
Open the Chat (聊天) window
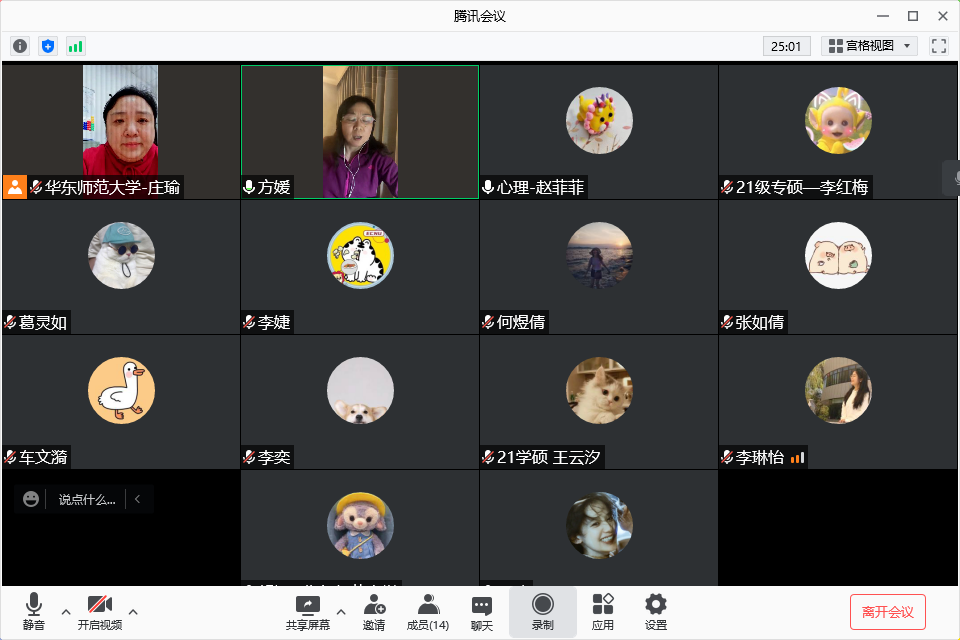pos(481,612)
